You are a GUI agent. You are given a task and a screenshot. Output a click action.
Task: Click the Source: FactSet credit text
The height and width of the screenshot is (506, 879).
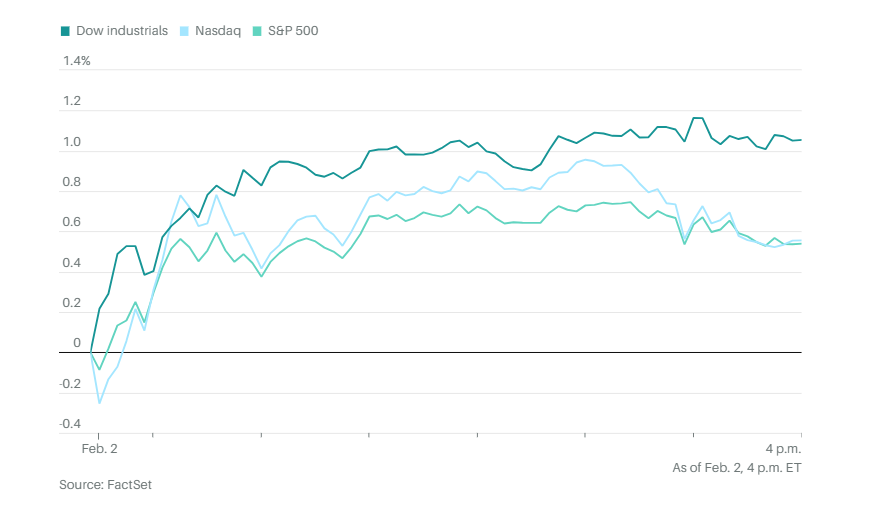[x=105, y=484]
